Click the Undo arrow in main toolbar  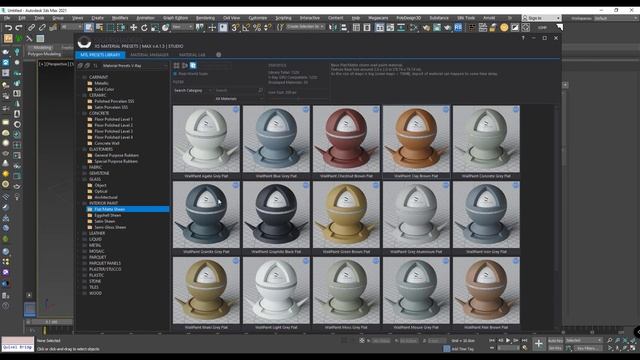(x=9, y=28)
